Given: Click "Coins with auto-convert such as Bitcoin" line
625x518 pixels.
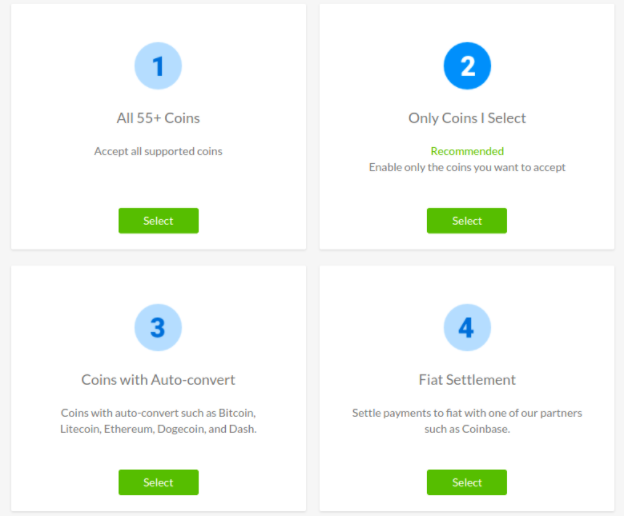Looking at the screenshot, I should pos(158,413).
